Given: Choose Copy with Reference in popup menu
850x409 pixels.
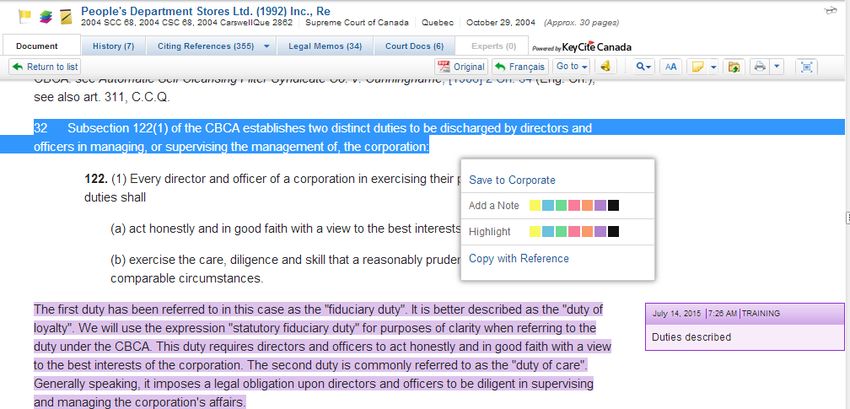Looking at the screenshot, I should (x=519, y=258).
